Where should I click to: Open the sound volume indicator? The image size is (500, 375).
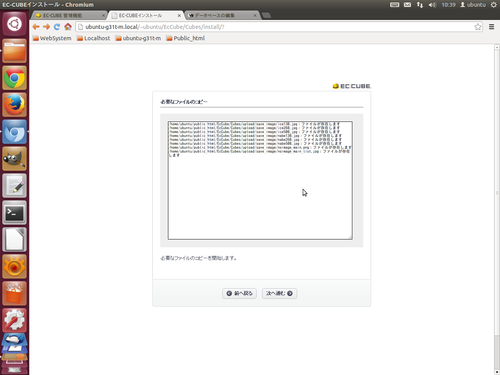click(x=432, y=5)
